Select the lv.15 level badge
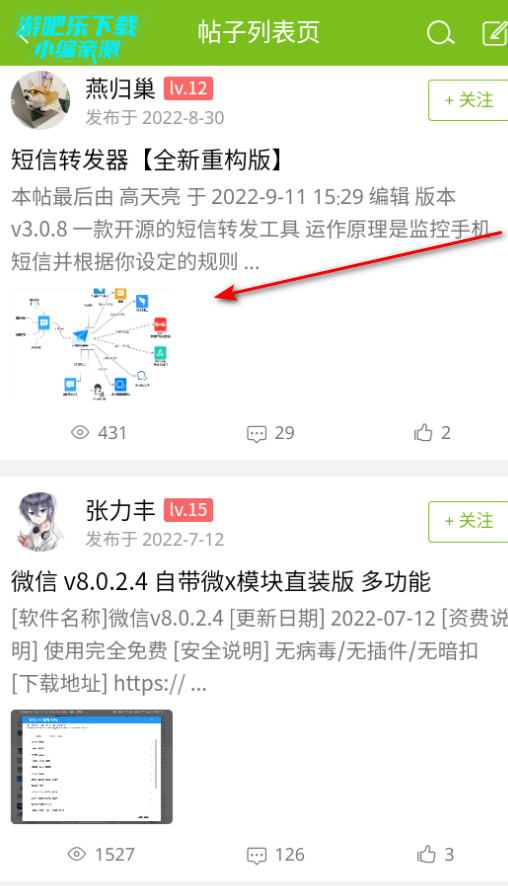This screenshot has height=886, width=508. click(188, 510)
